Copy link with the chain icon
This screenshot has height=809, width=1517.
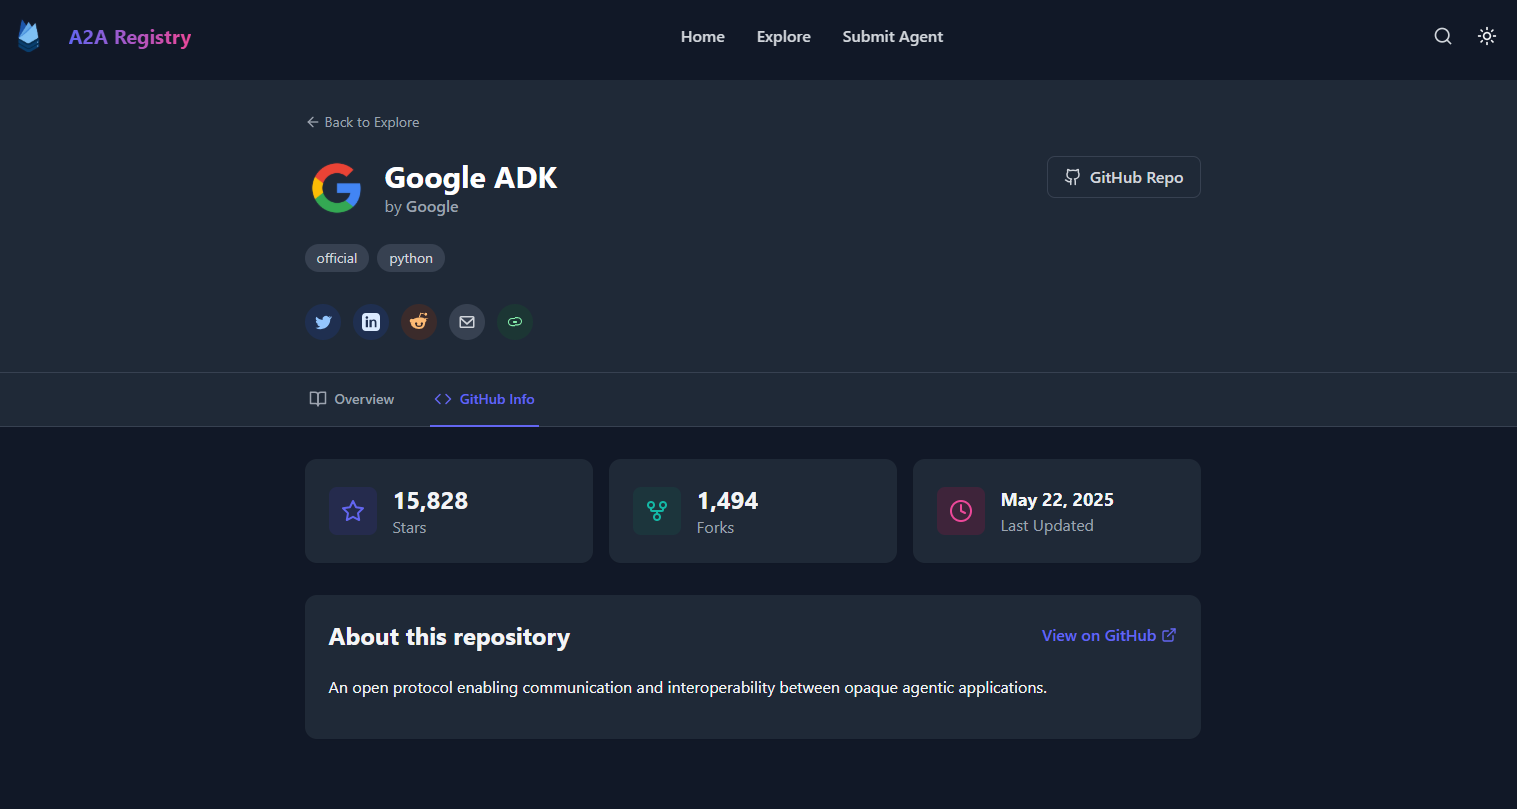515,322
